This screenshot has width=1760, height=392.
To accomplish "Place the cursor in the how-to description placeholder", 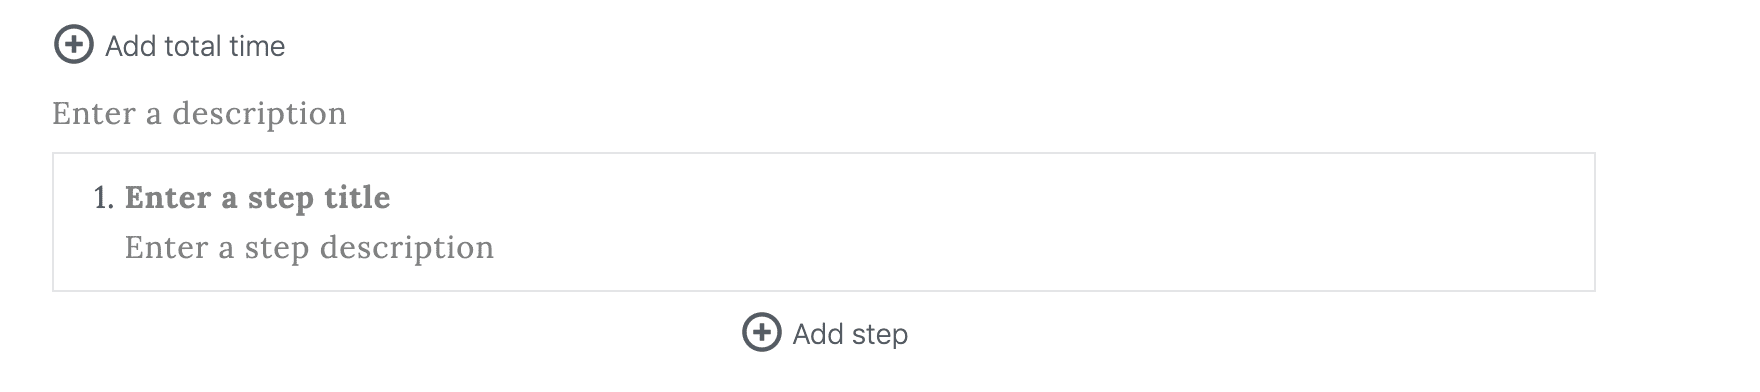I will point(199,114).
